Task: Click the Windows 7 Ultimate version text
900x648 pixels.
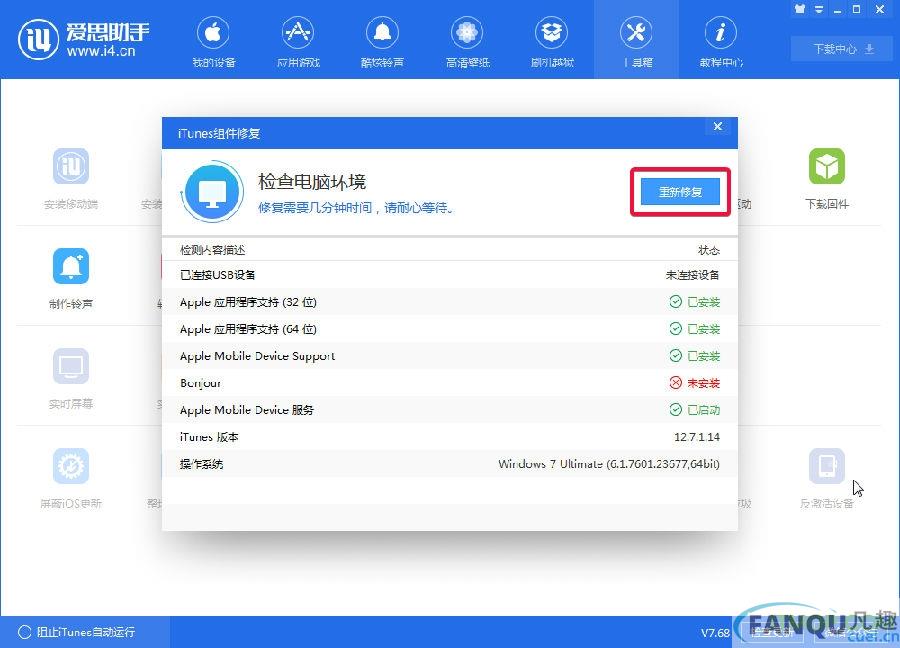Action: 609,464
